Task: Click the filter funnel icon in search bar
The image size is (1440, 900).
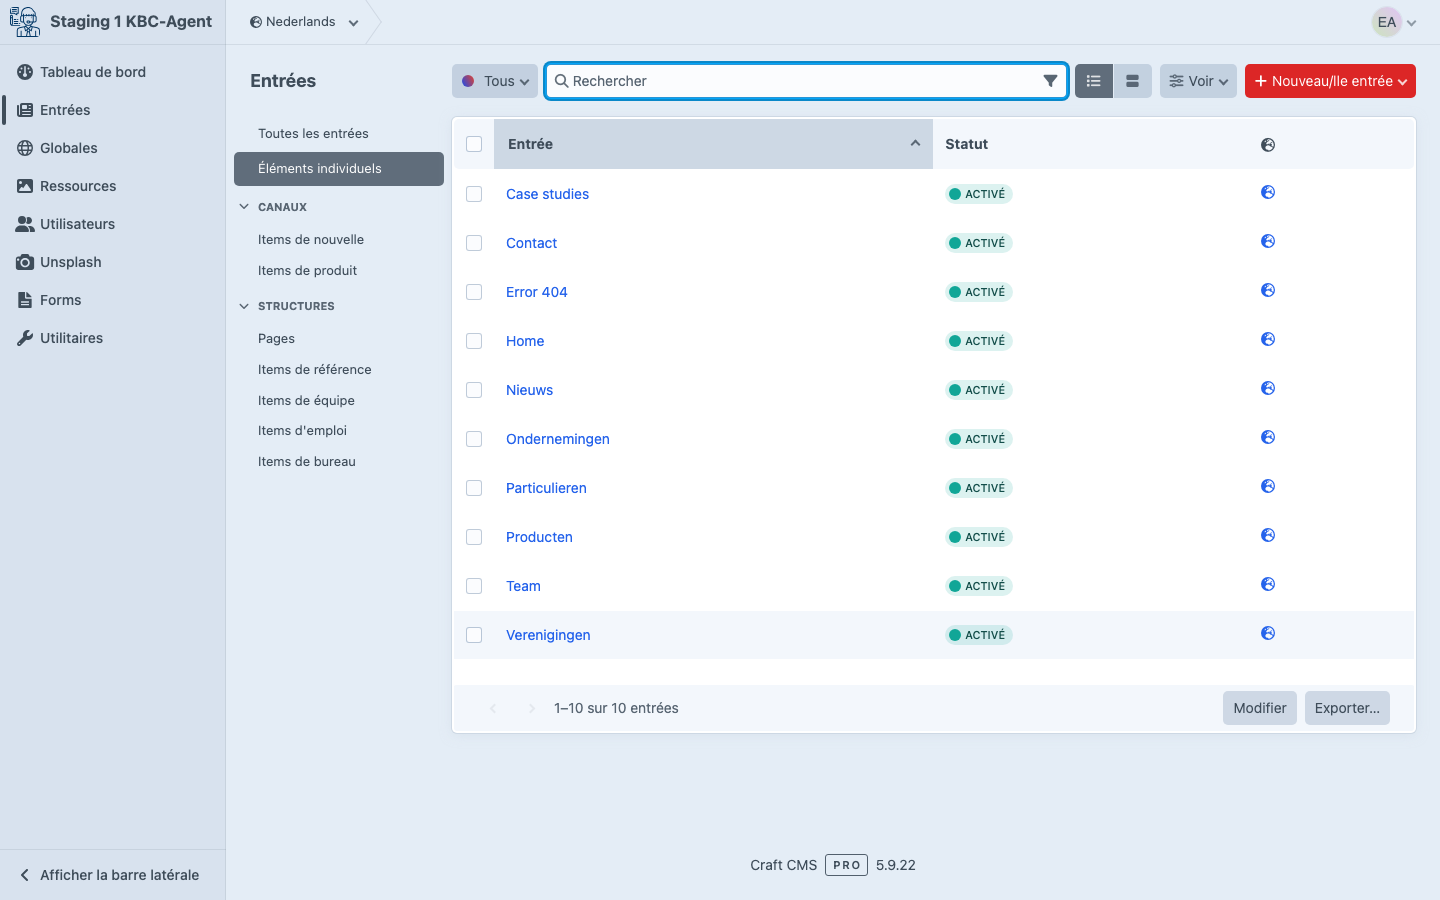Action: (1050, 81)
